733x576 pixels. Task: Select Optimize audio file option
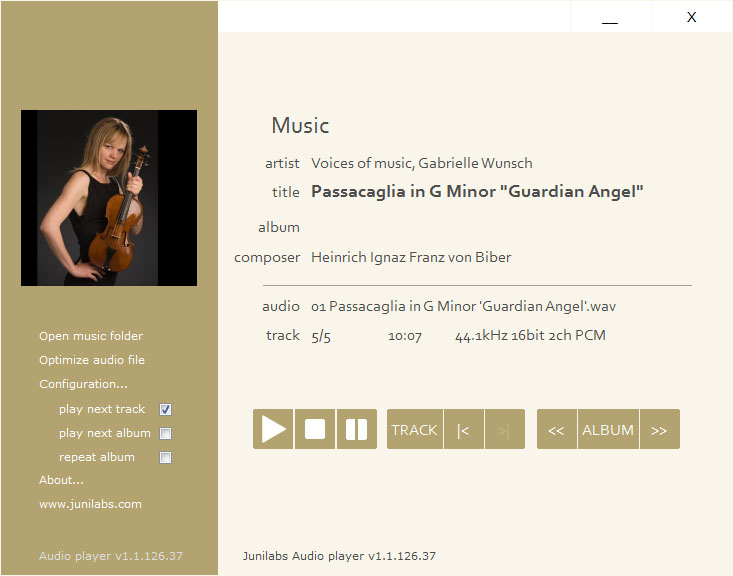pos(92,360)
